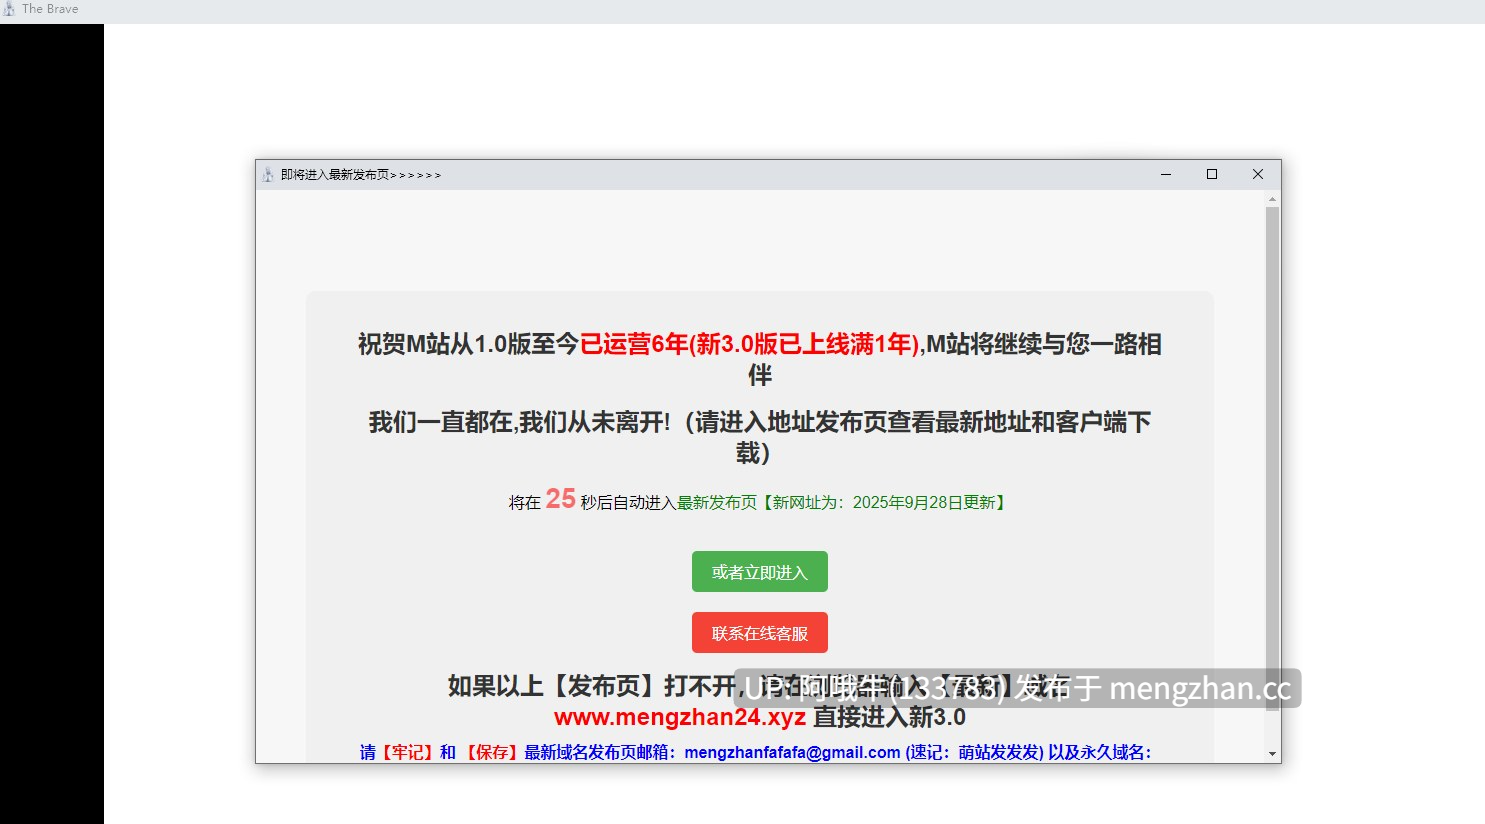Click the popup window's title bar icon
Image resolution: width=1485 pixels, height=824 pixels.
point(268,175)
